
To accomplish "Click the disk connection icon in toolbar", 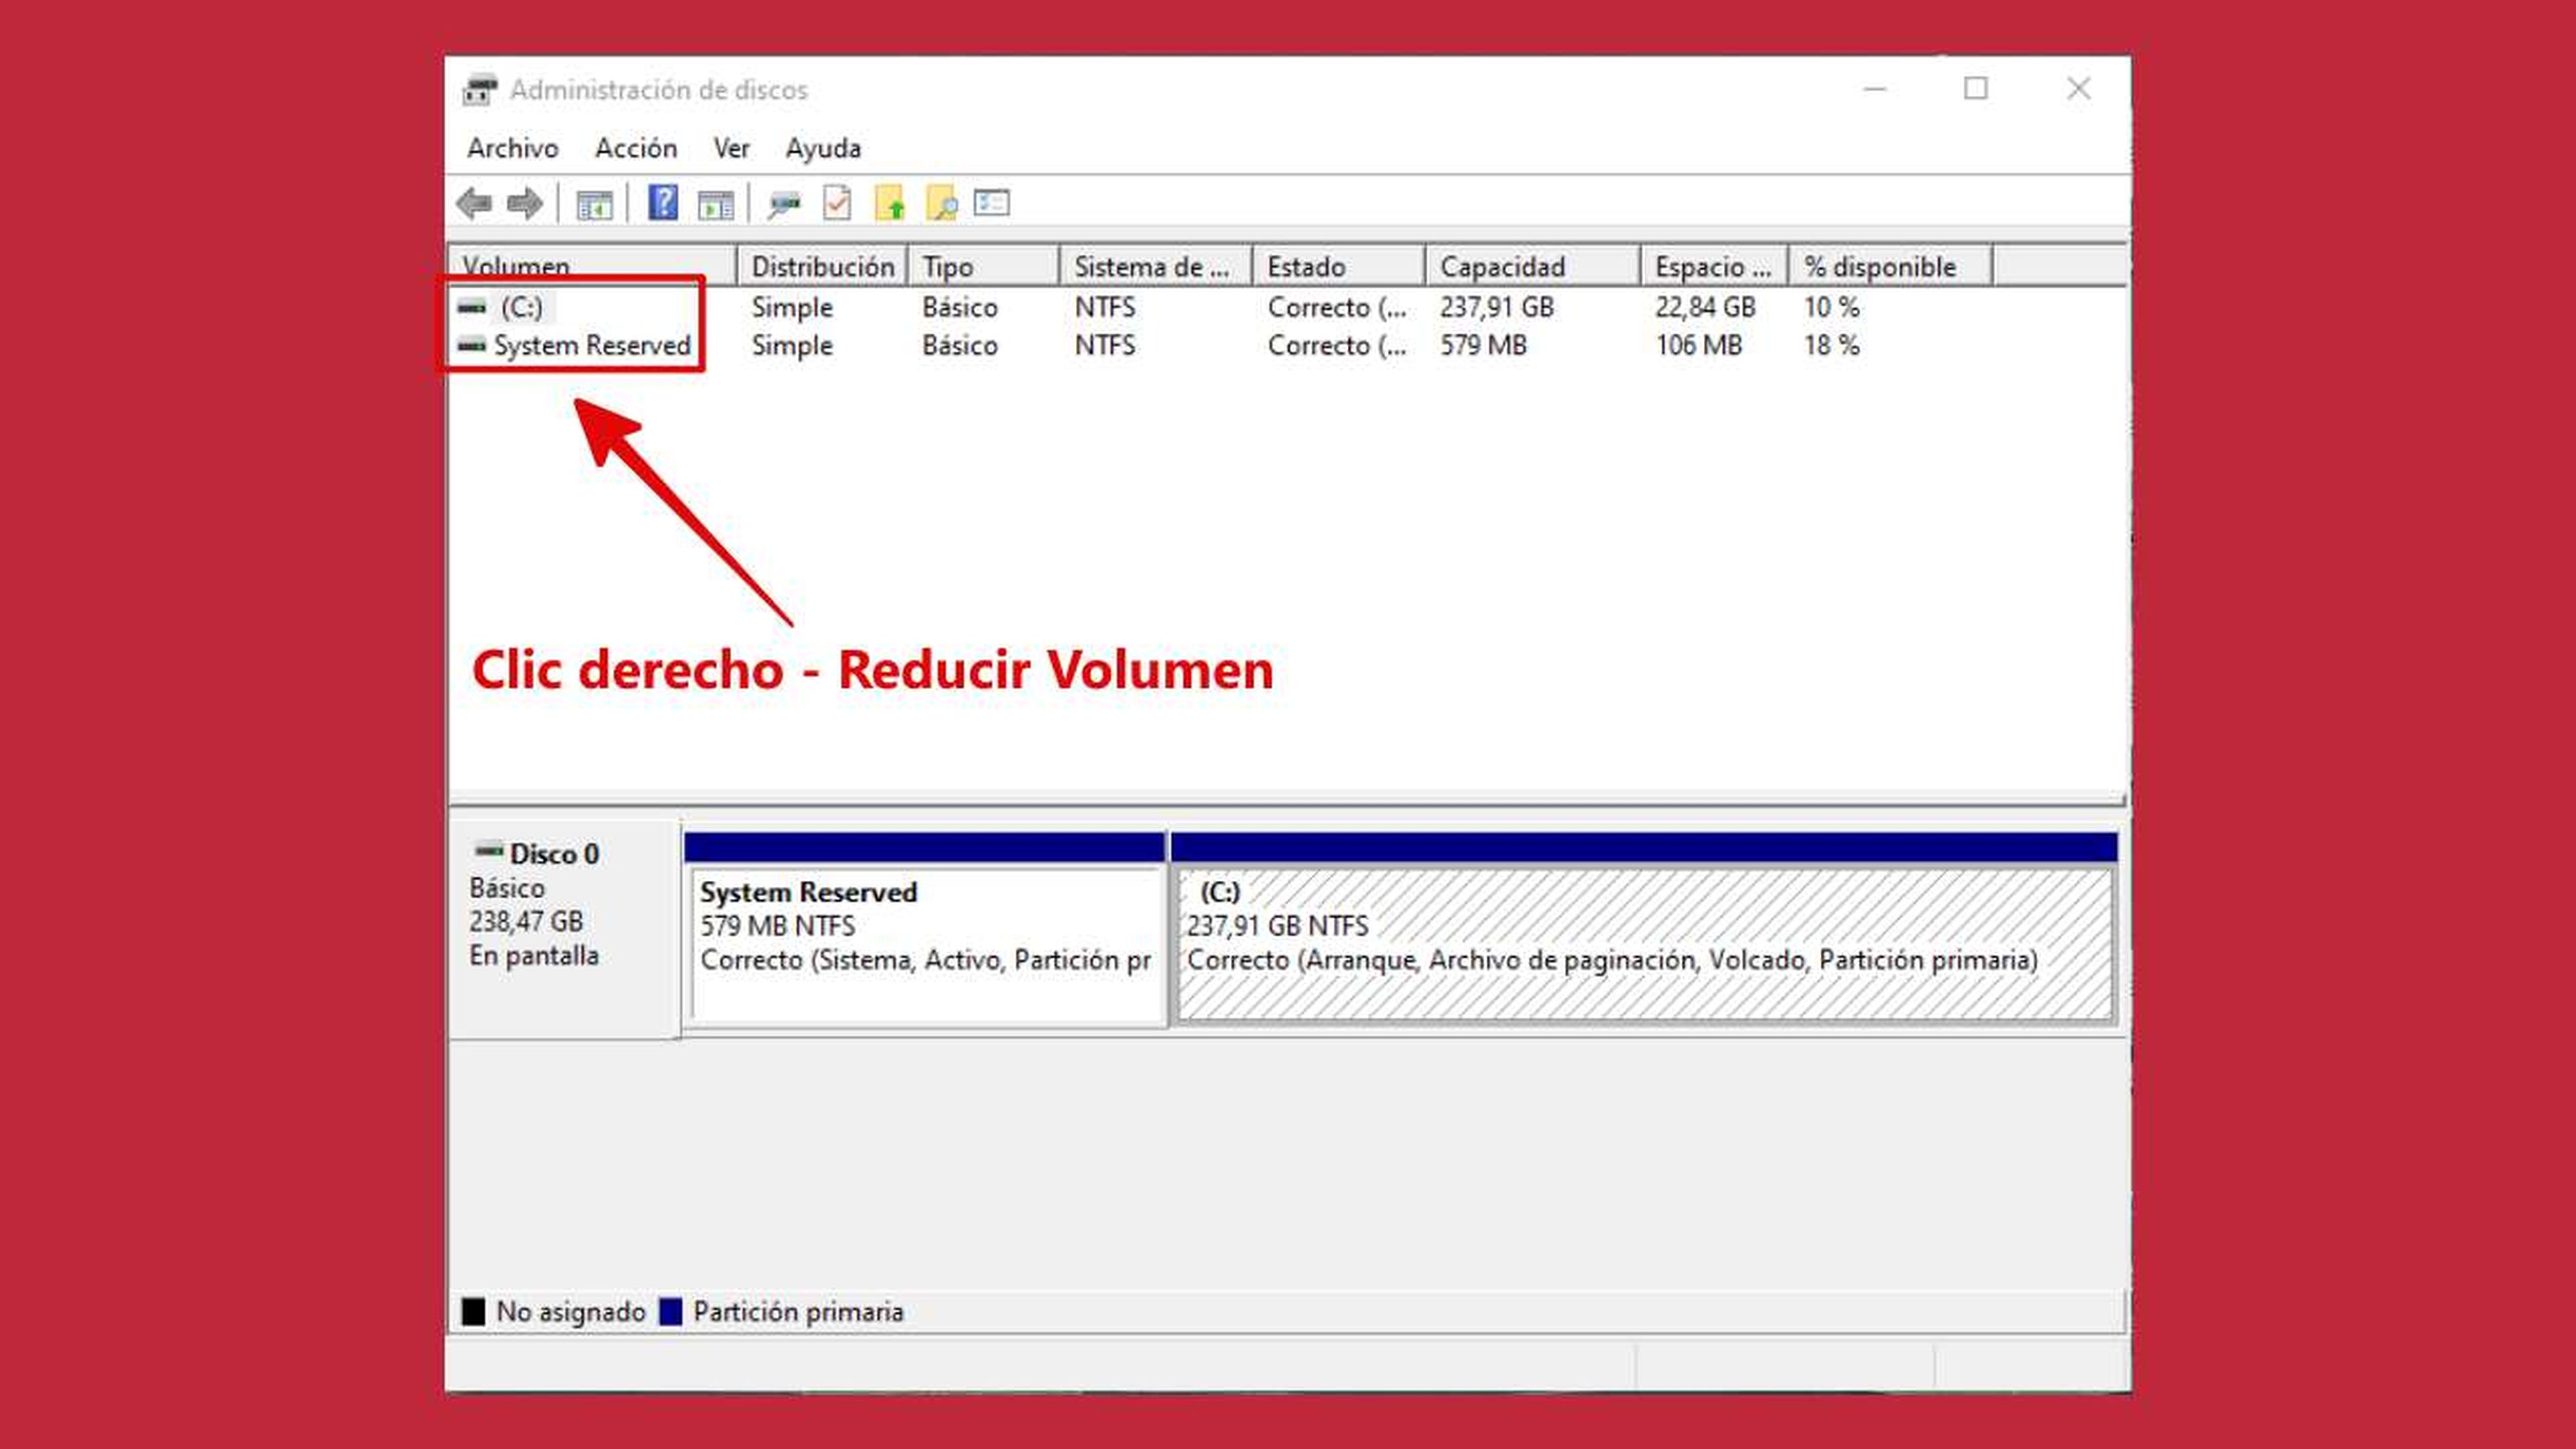I will click(785, 204).
